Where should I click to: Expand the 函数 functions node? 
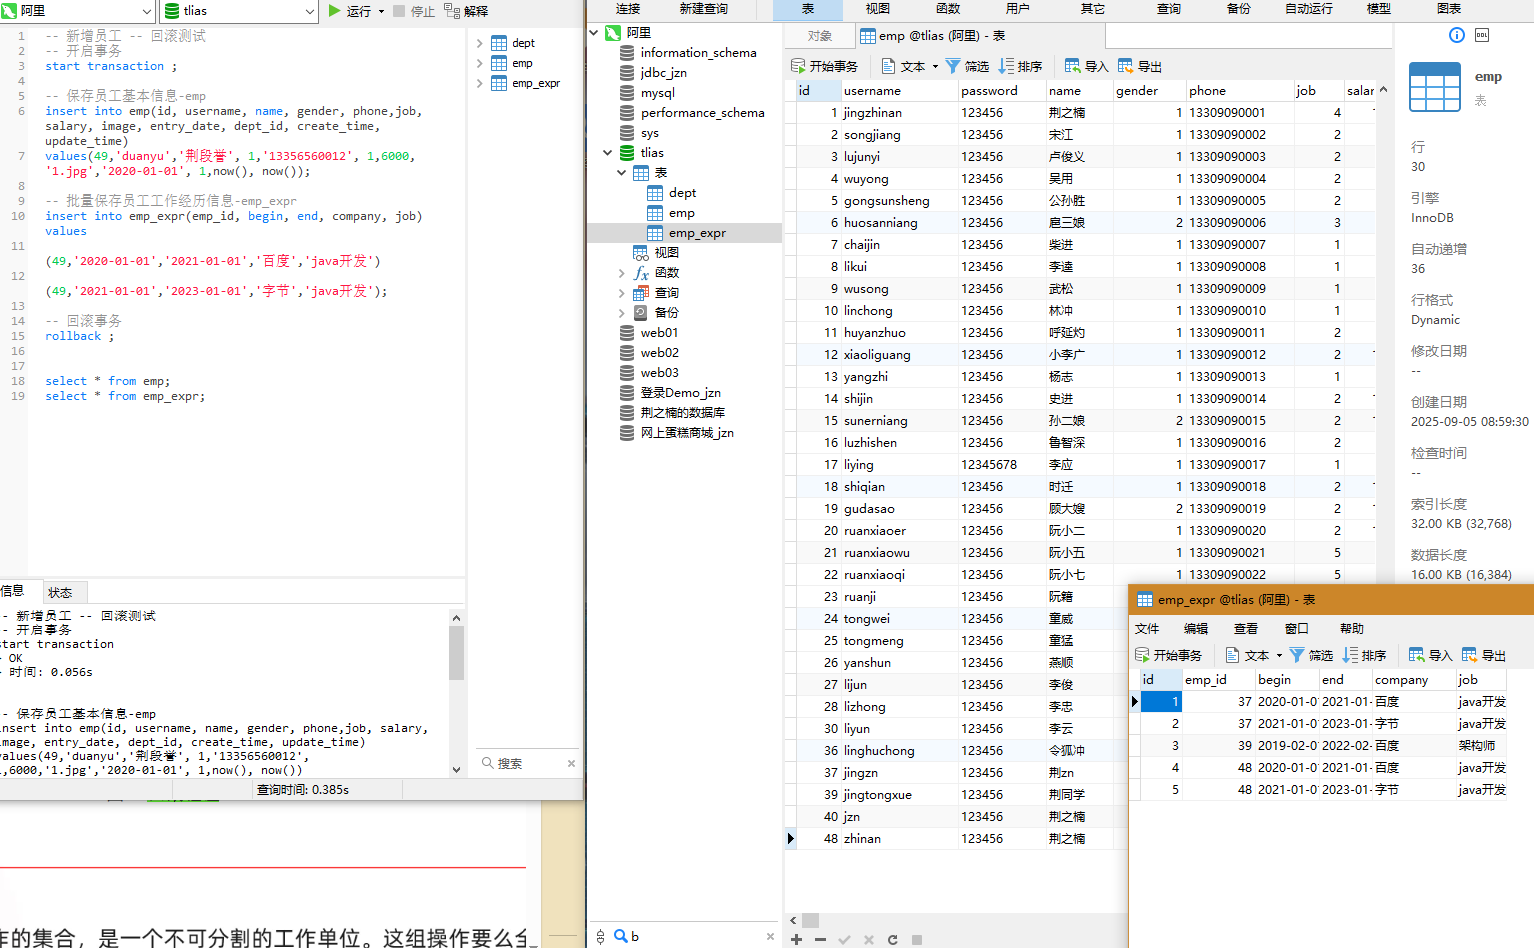622,273
